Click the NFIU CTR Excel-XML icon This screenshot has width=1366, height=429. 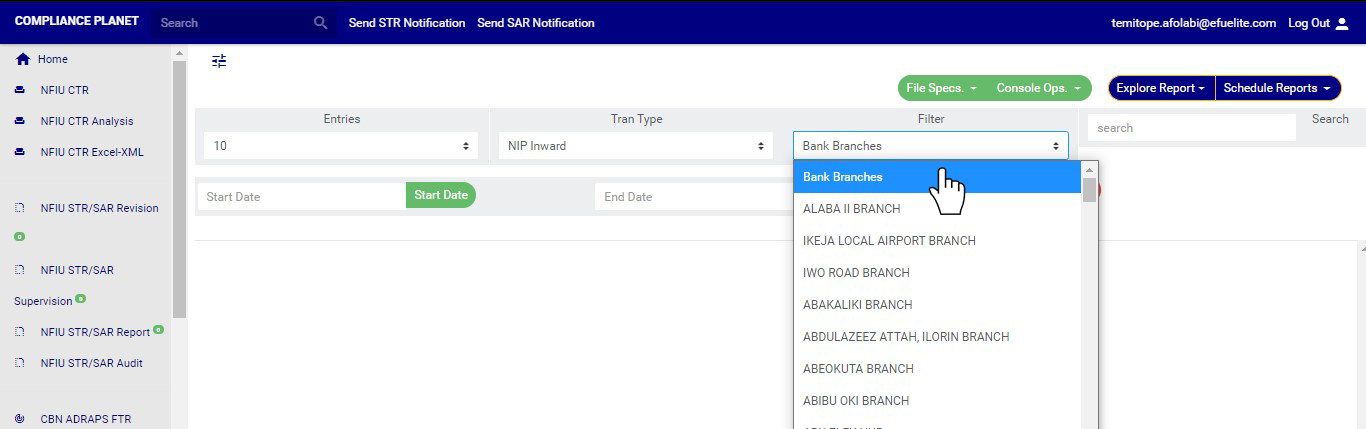19,152
